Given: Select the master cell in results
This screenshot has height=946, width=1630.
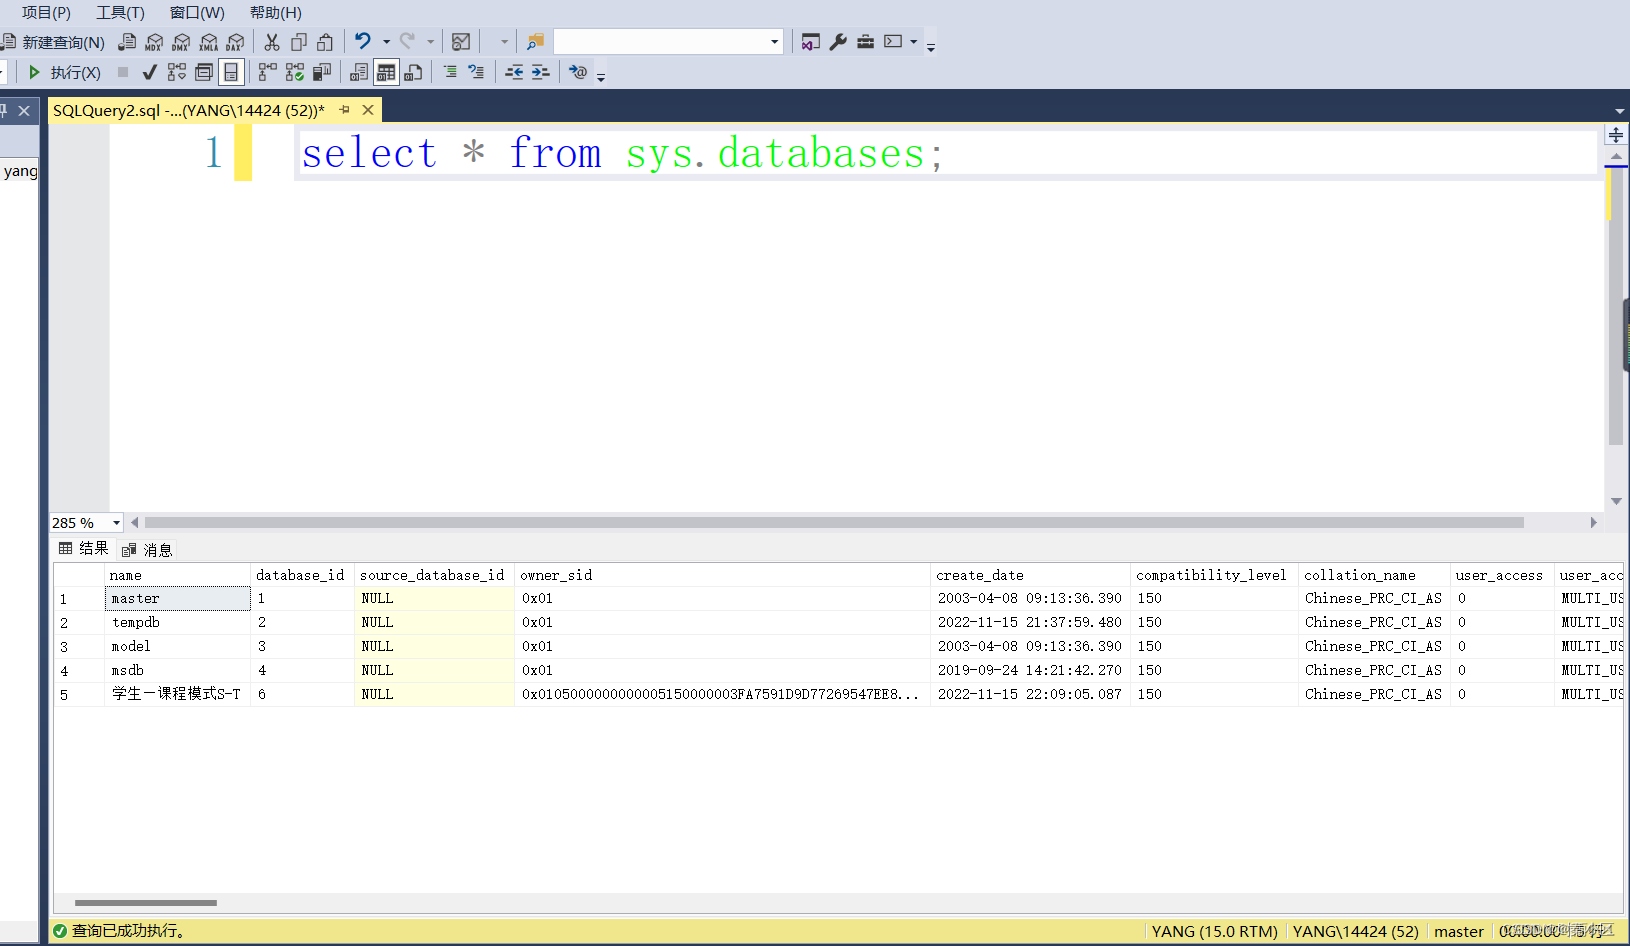Looking at the screenshot, I should coord(177,598).
